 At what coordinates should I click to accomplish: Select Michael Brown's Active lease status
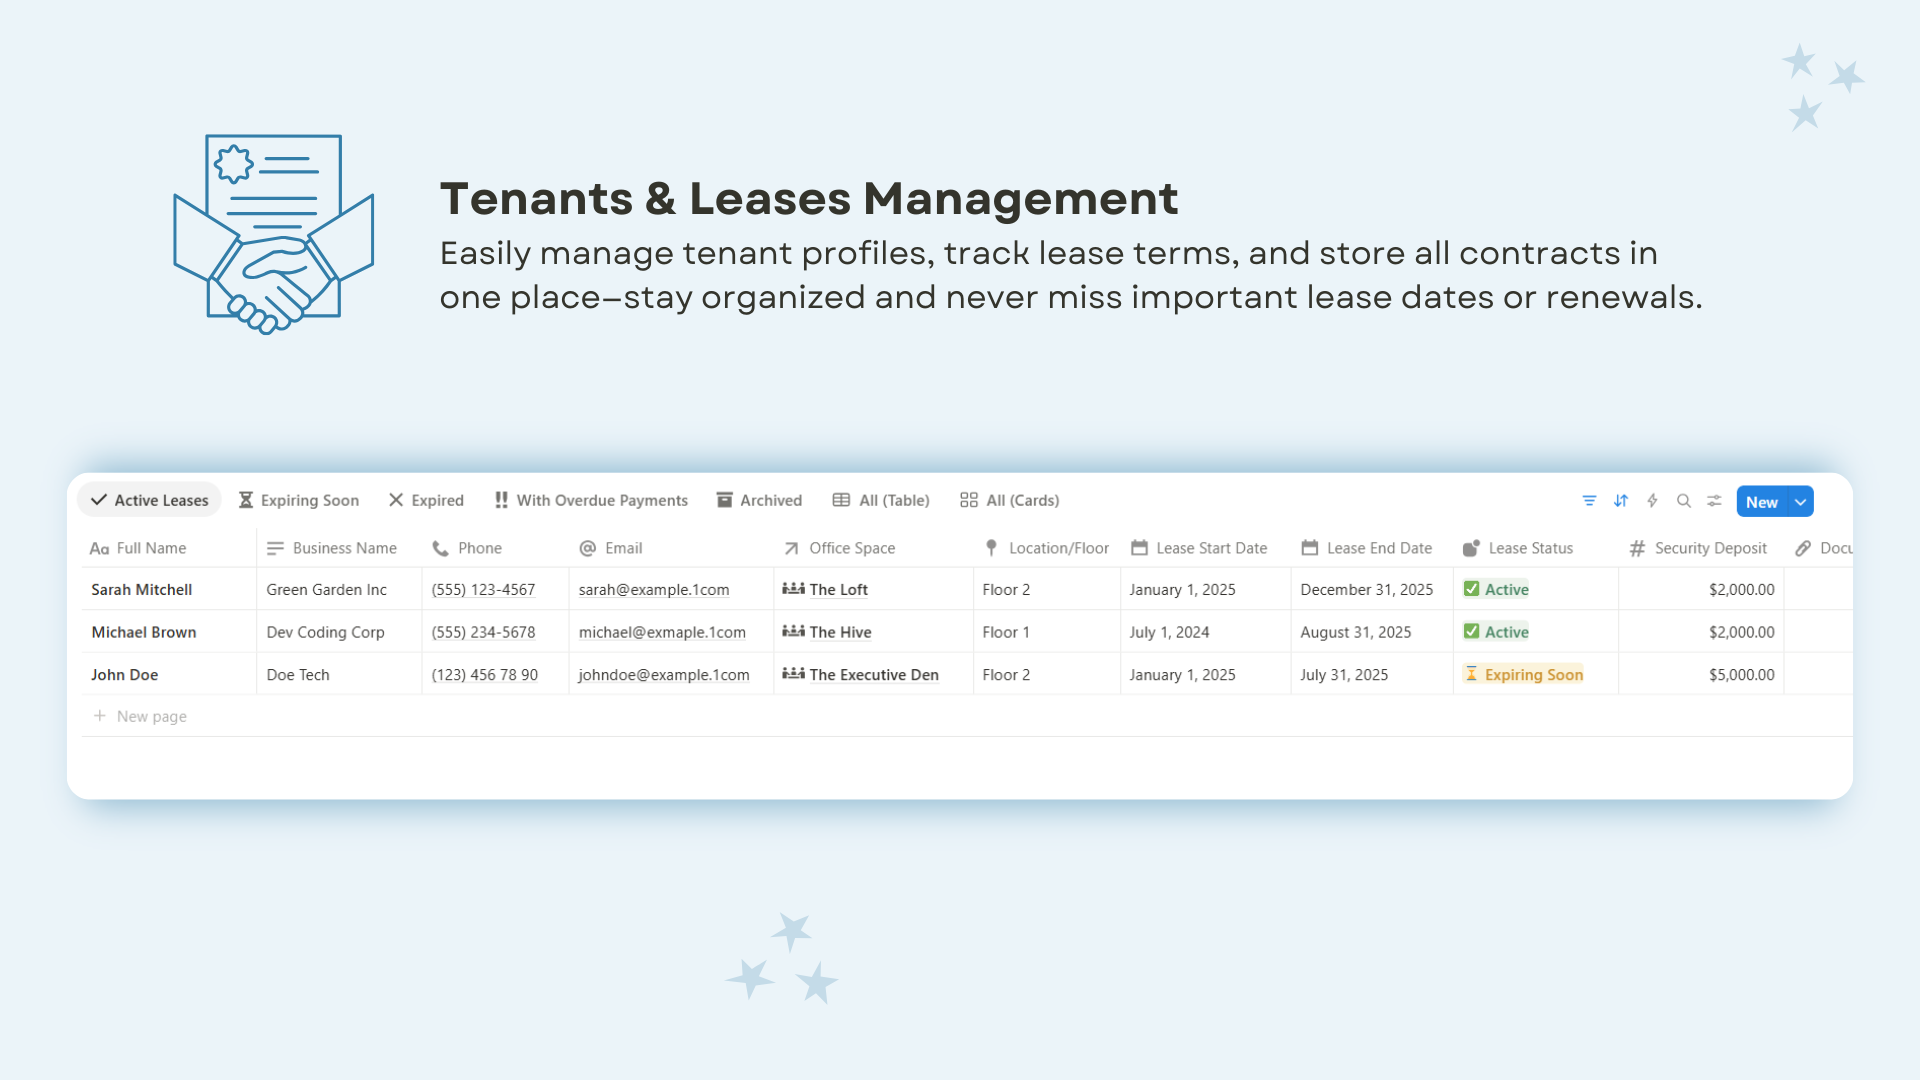pos(1497,632)
